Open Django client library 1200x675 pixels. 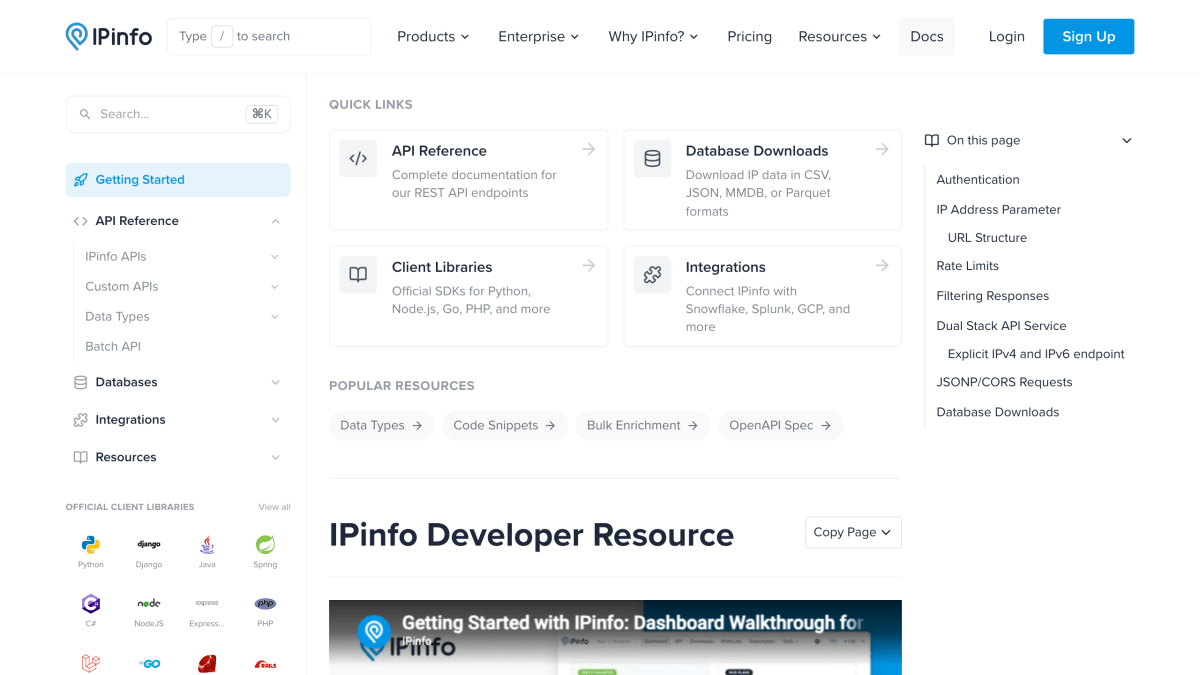click(x=149, y=551)
